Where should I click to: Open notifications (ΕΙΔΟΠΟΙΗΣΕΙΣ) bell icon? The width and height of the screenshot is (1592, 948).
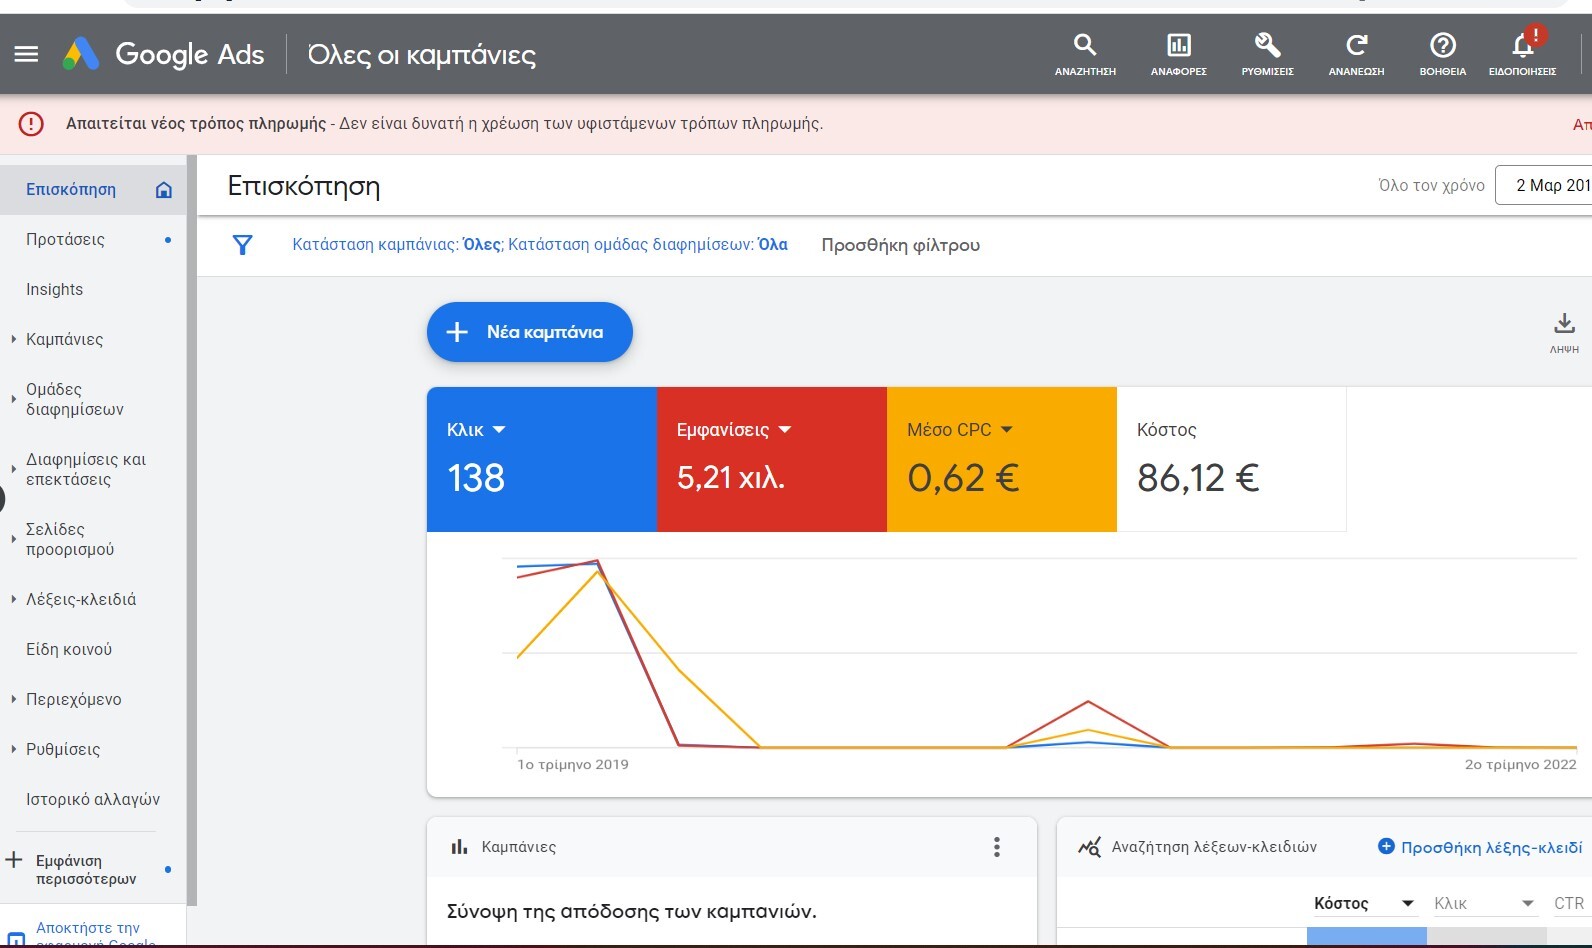[1523, 45]
